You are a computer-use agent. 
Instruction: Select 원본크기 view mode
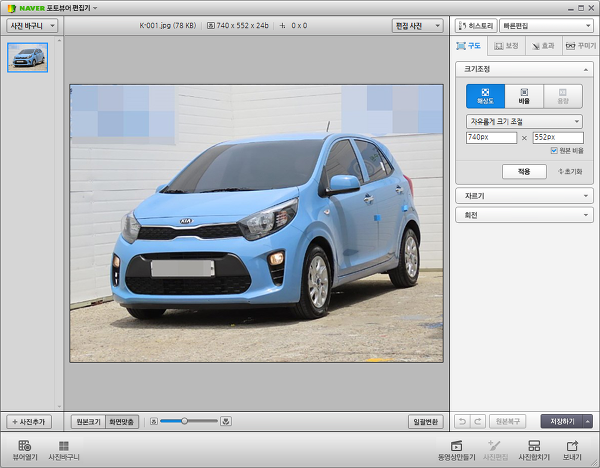pyautogui.click(x=88, y=422)
